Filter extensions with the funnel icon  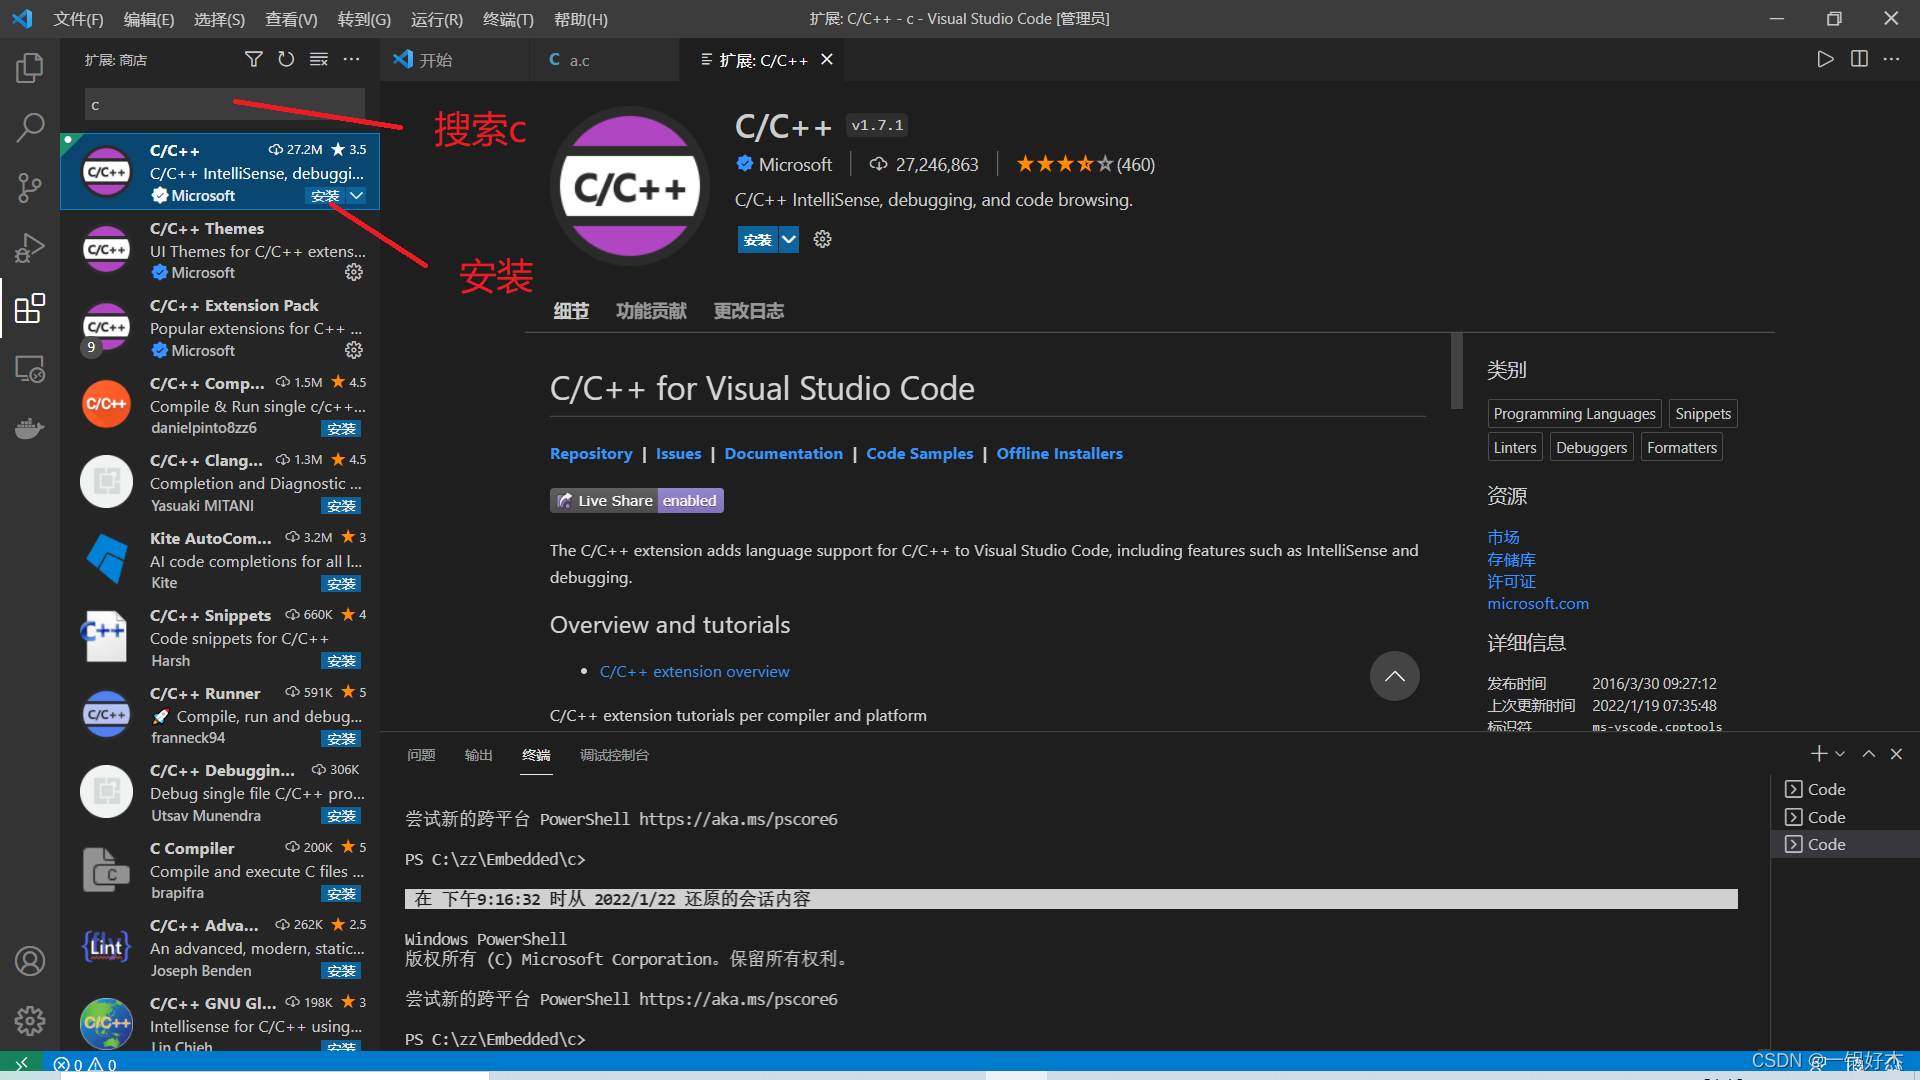click(254, 60)
